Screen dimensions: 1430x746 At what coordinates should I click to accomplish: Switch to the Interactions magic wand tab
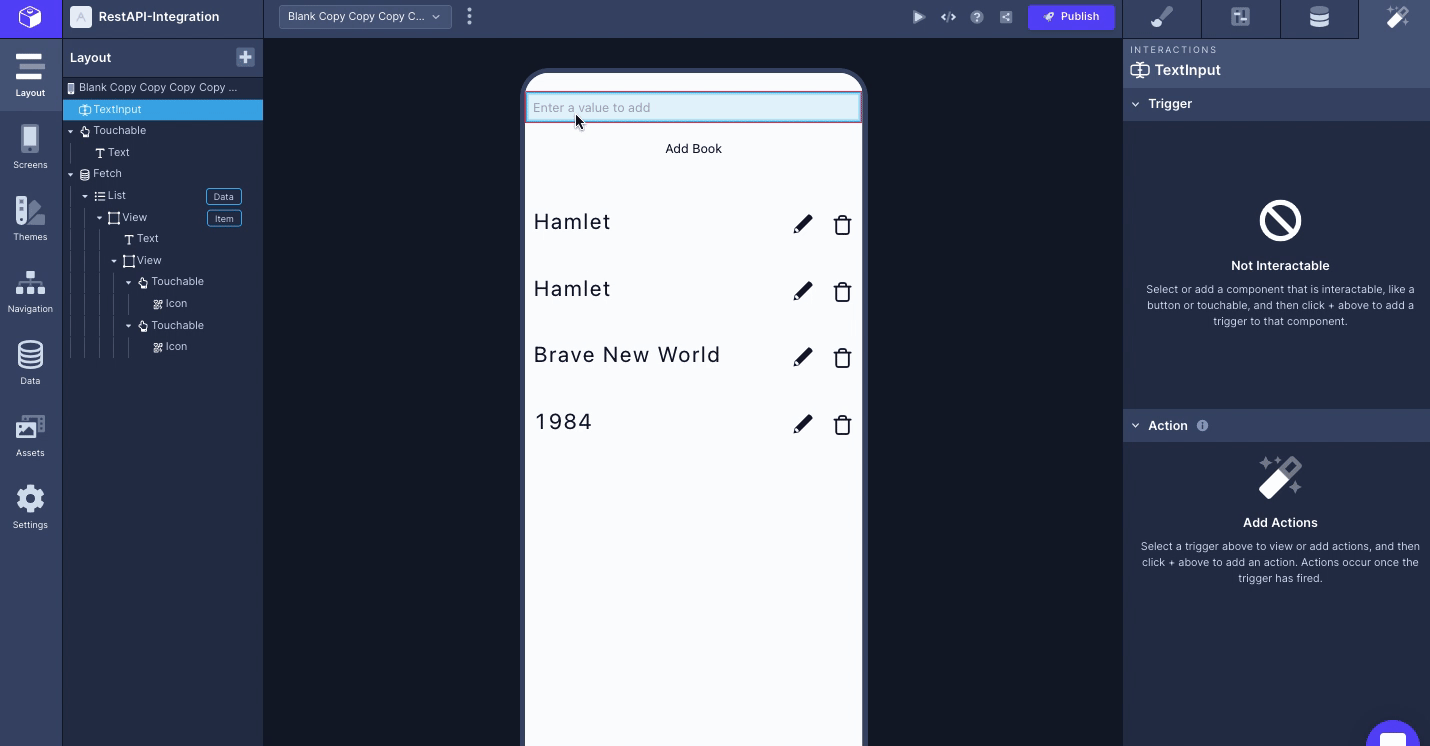(1396, 18)
